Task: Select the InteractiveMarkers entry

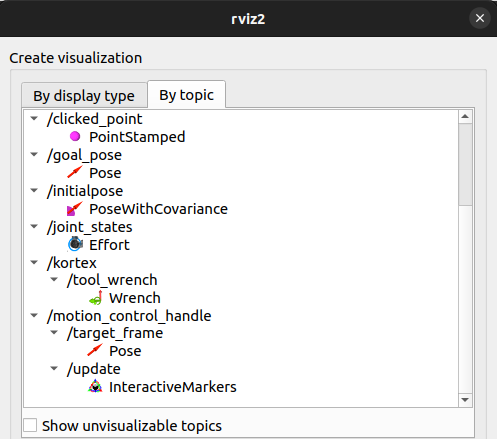Action: point(173,387)
